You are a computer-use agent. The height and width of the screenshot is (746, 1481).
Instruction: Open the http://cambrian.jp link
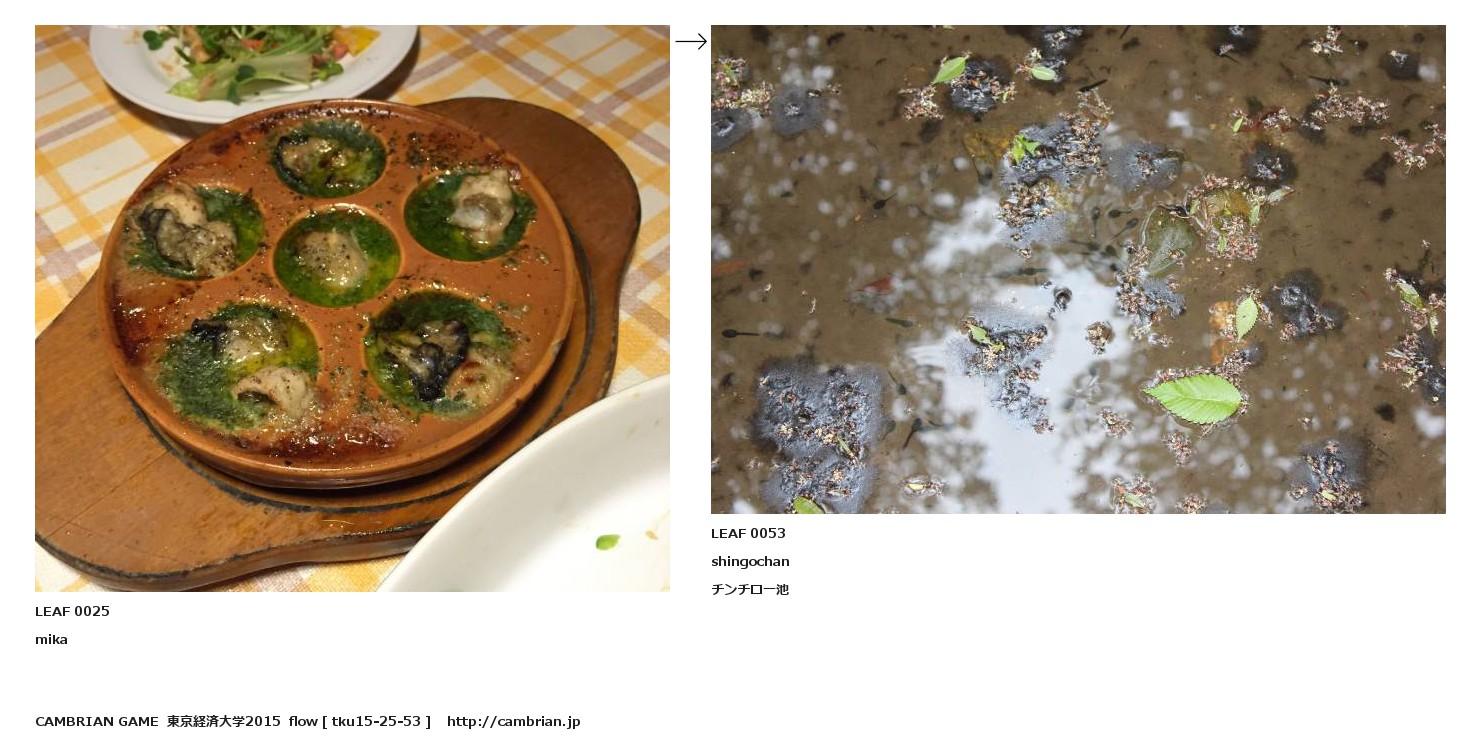[x=513, y=721]
